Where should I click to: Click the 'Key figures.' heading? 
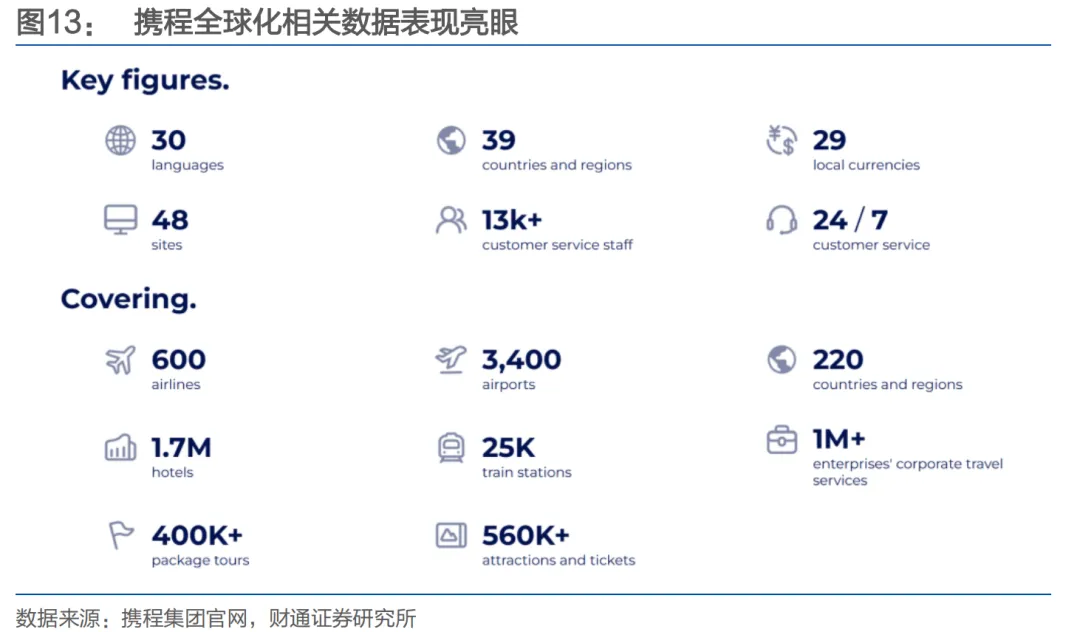(145, 81)
